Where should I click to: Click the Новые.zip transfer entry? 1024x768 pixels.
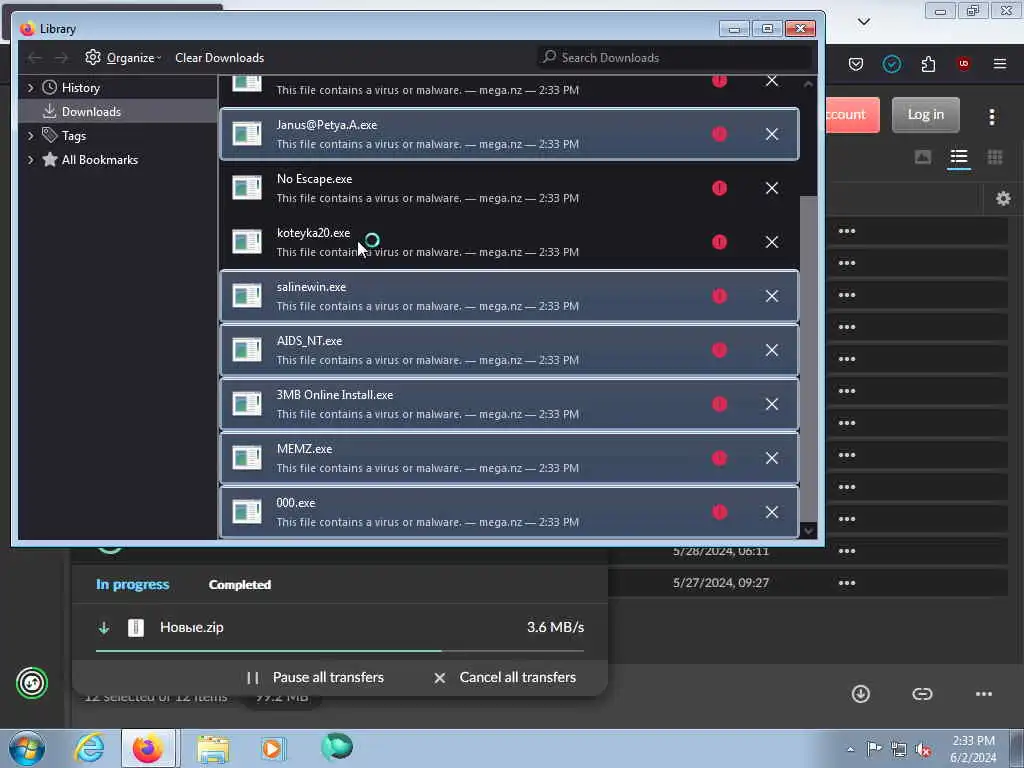(340, 628)
